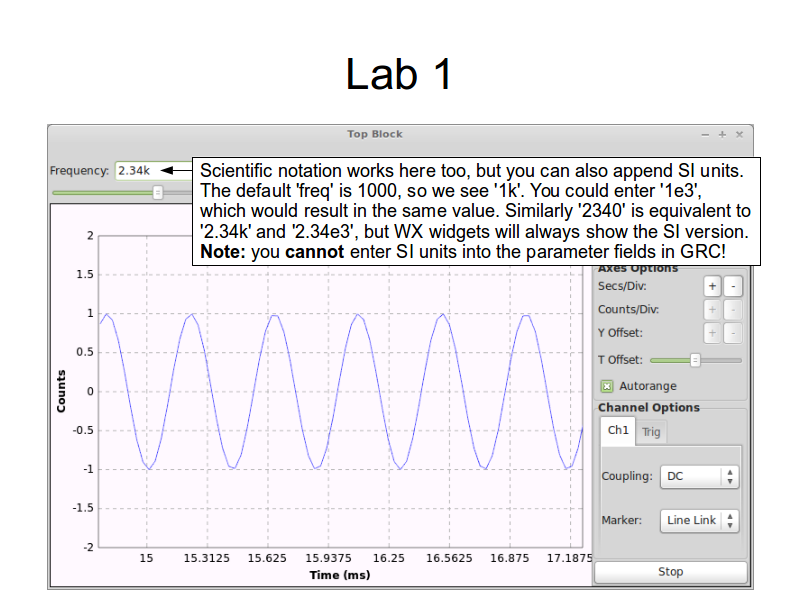Click the Top Block title bar
The height and width of the screenshot is (600, 800).
coord(375,134)
